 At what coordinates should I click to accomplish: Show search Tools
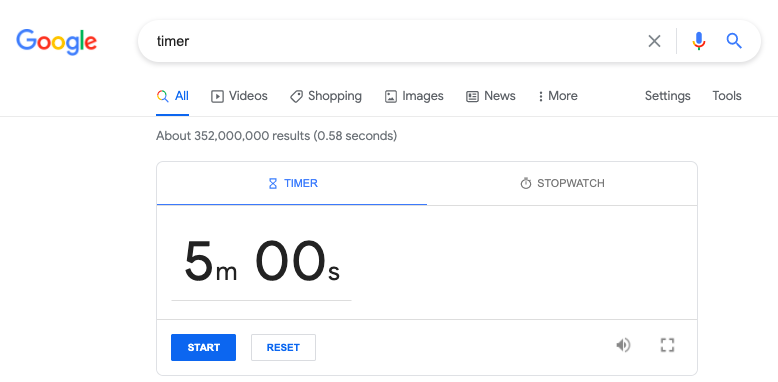point(727,96)
